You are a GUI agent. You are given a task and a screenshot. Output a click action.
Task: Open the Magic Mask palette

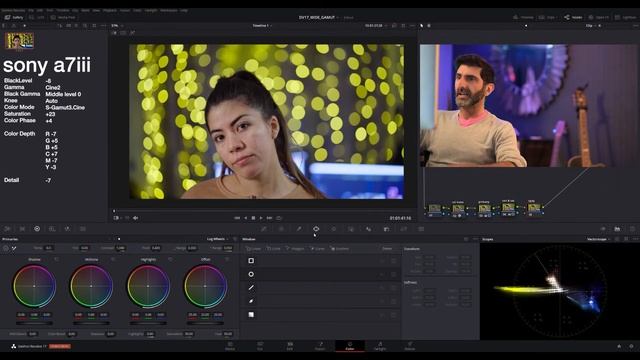[x=351, y=229]
